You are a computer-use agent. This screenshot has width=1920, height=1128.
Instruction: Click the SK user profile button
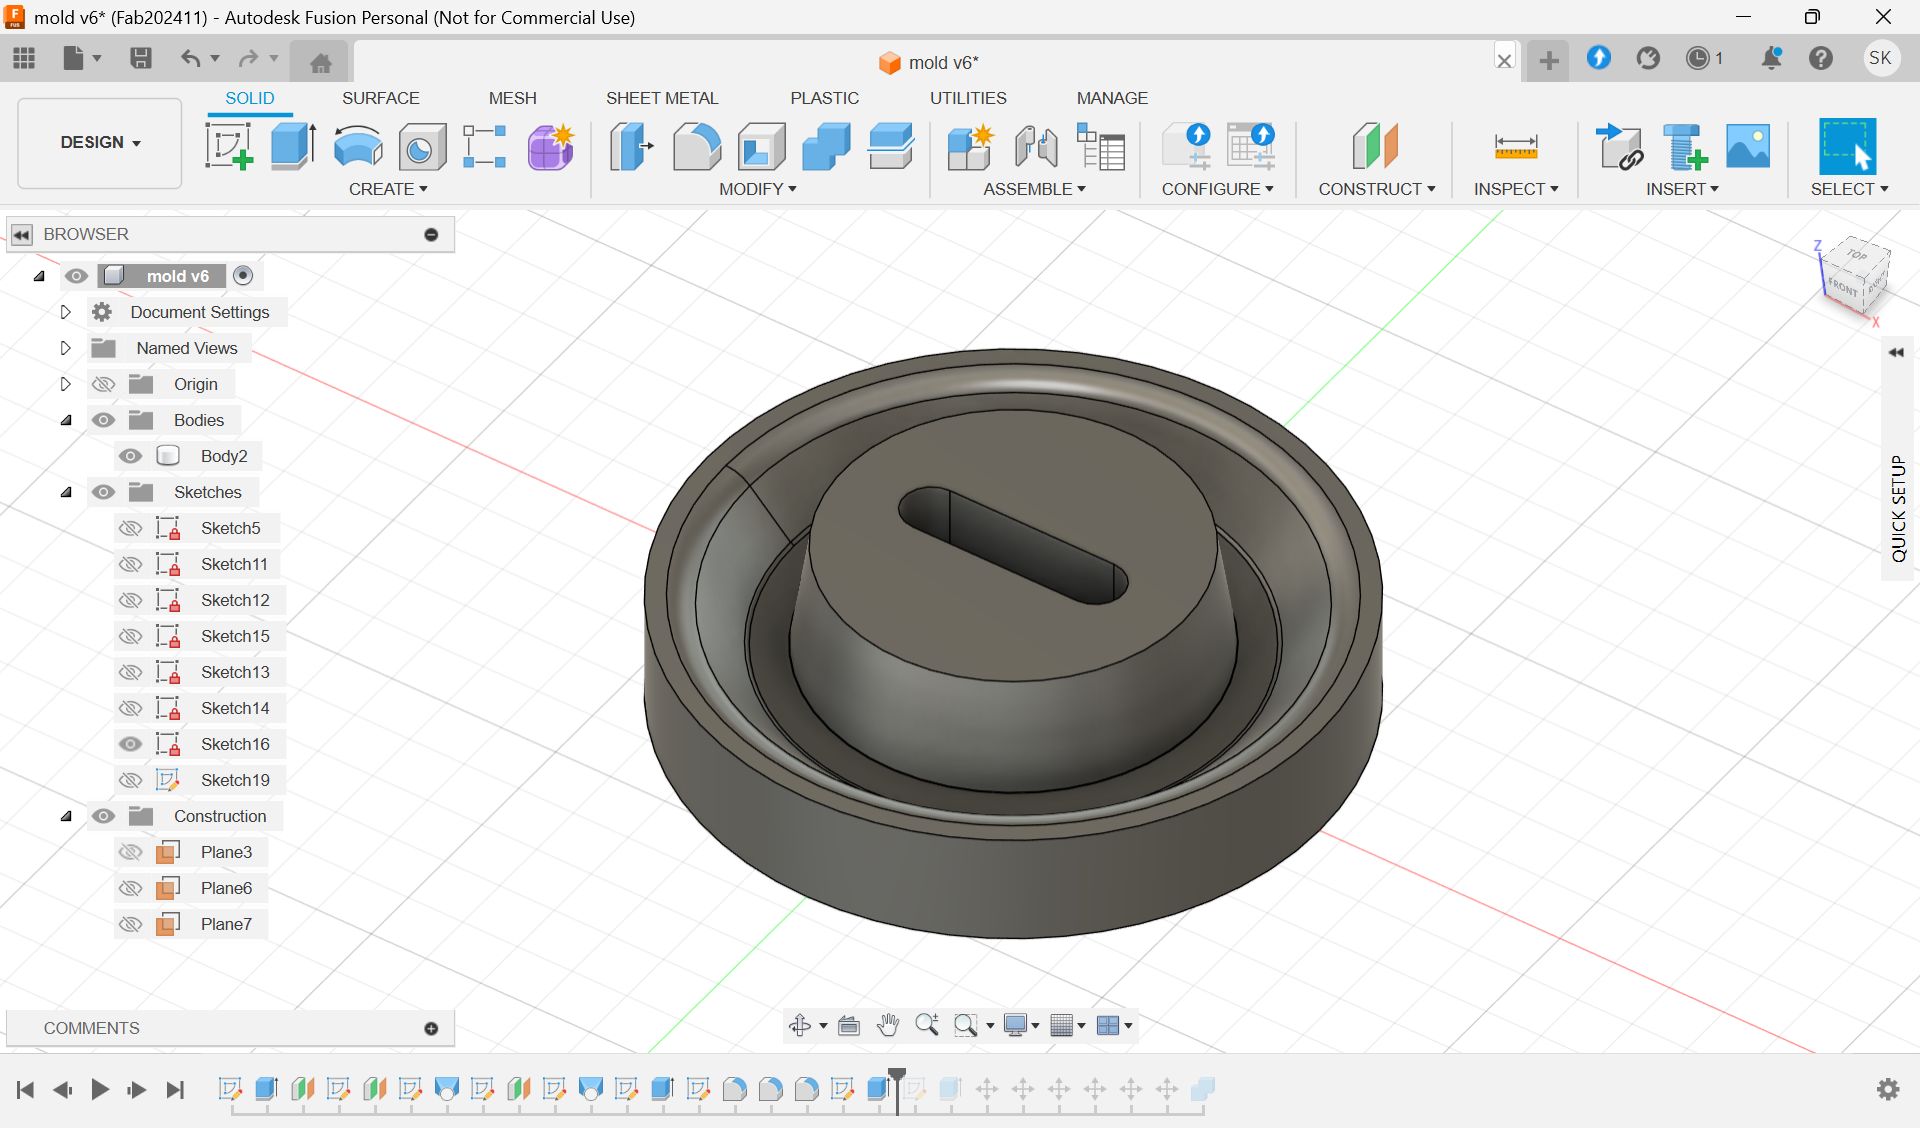click(x=1880, y=58)
